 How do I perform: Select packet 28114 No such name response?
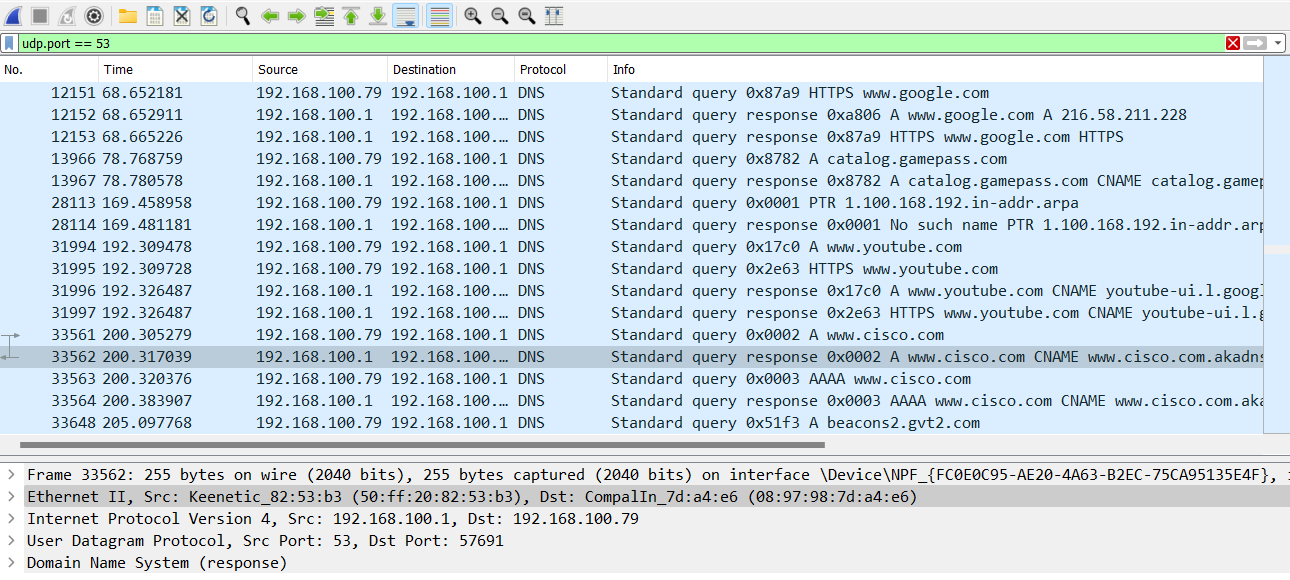pos(632,225)
